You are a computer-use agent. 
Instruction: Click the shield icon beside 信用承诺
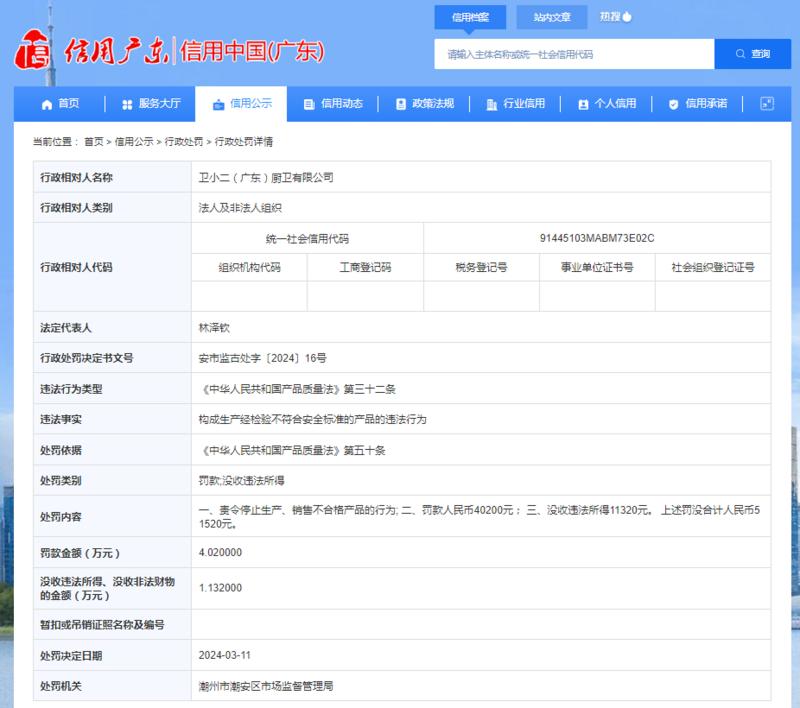tap(673, 105)
